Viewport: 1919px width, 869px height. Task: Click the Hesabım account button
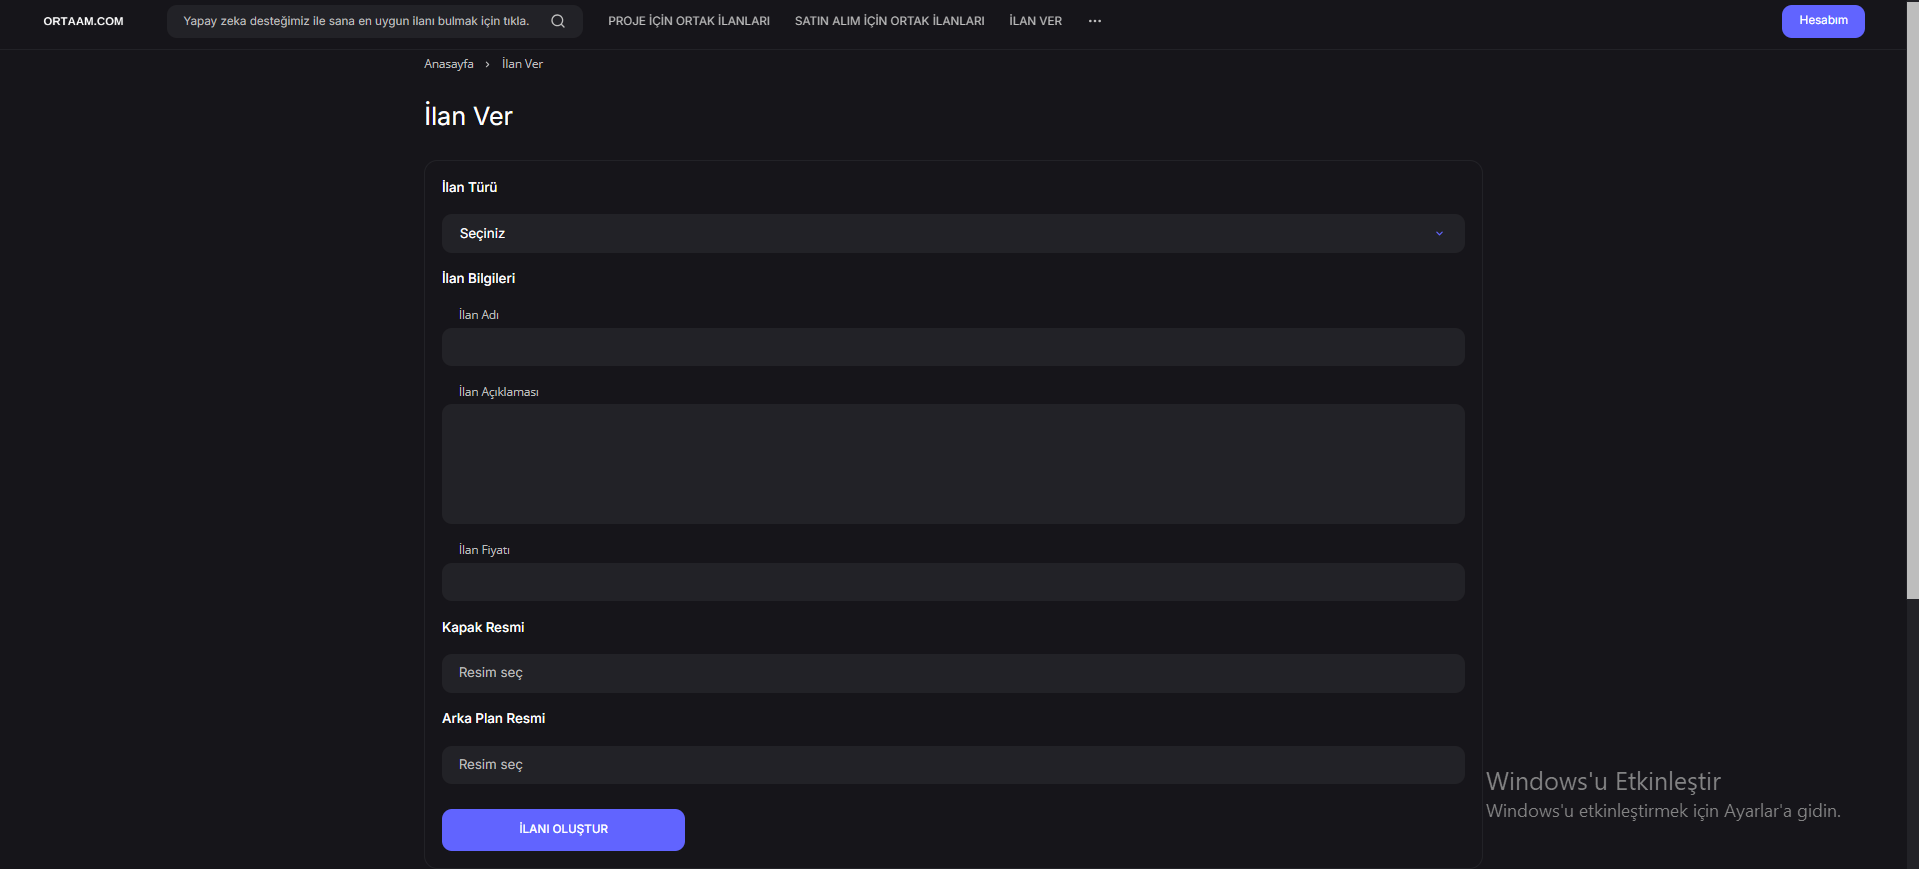pyautogui.click(x=1822, y=21)
